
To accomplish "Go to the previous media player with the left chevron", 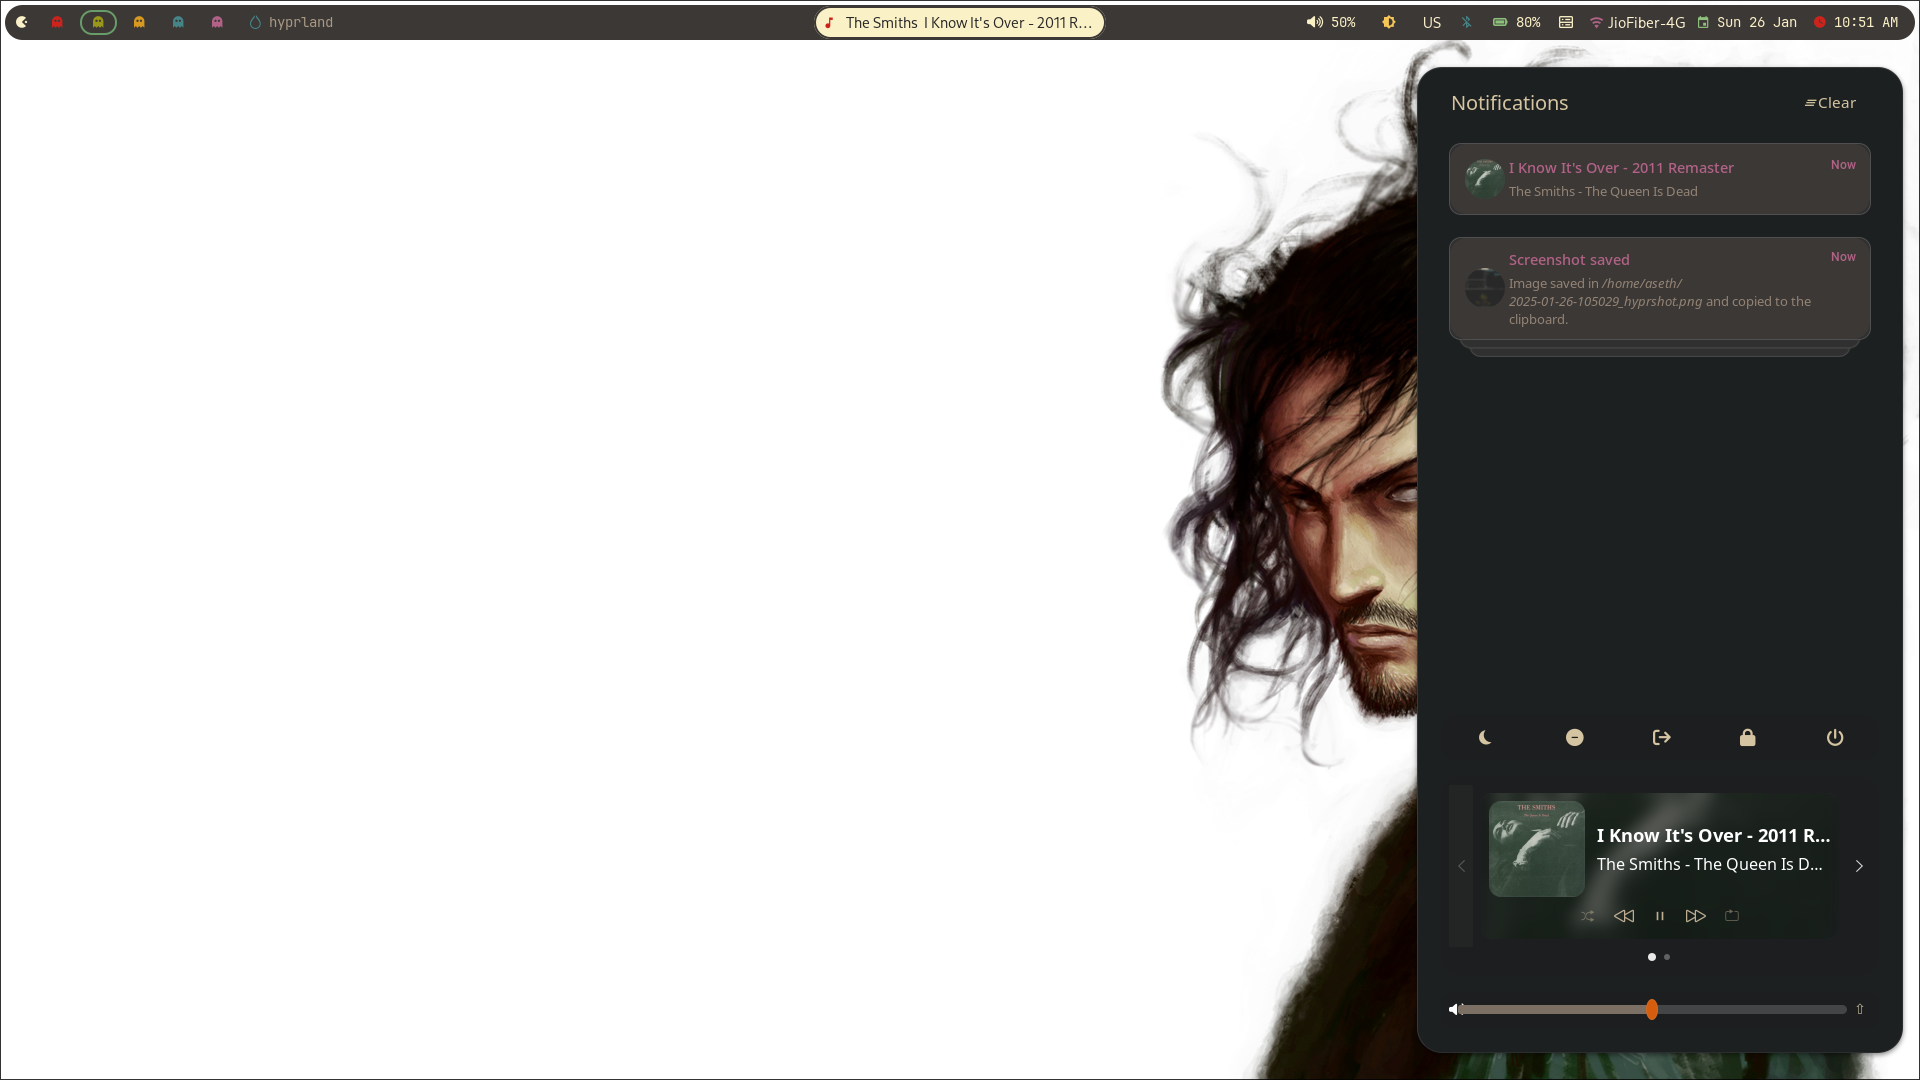I will (x=1461, y=866).
